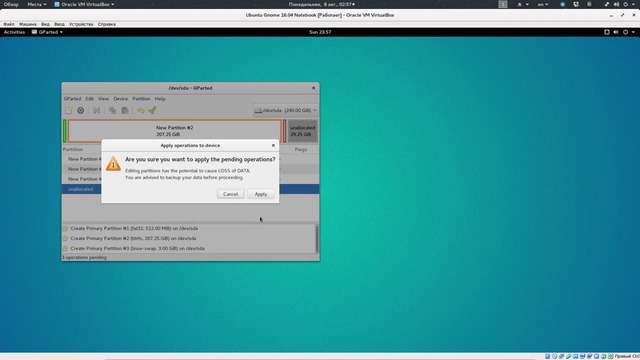Open the Edit menu in GParted

[89, 99]
